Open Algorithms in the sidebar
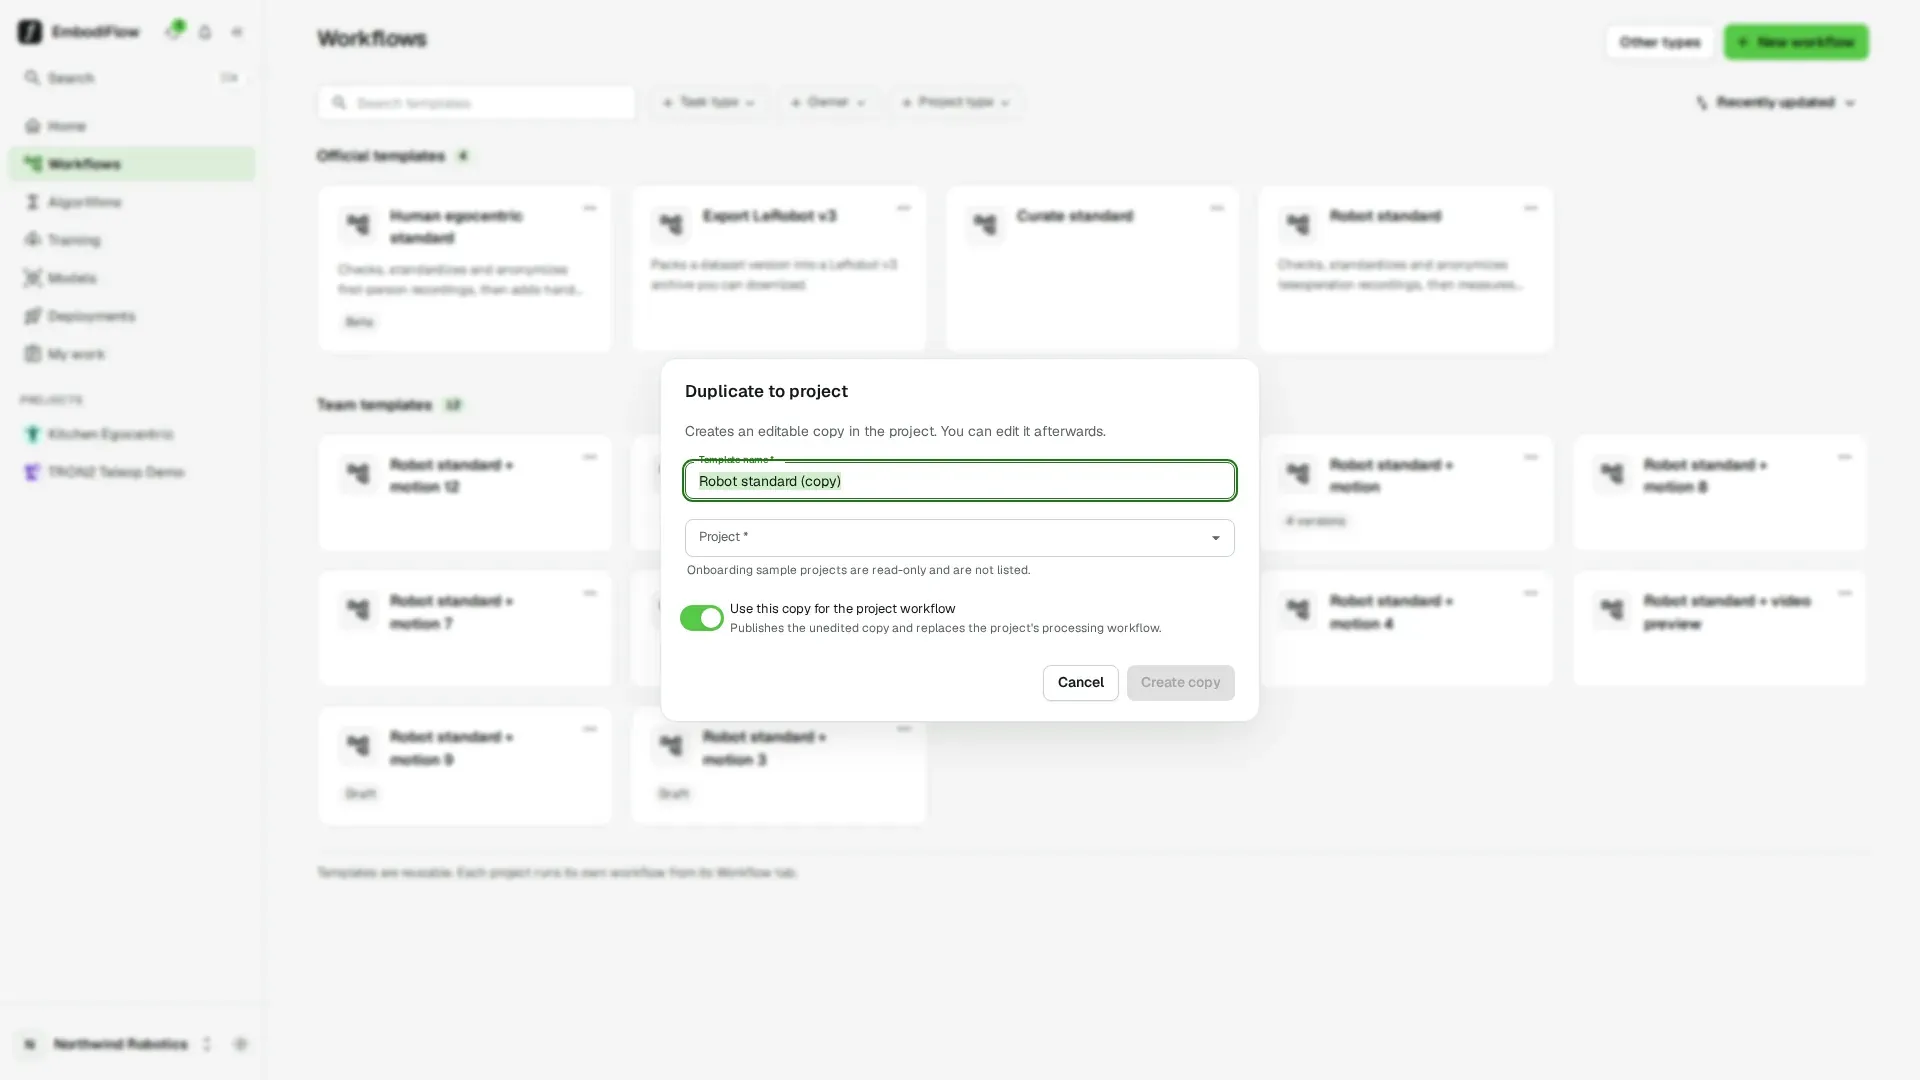The height and width of the screenshot is (1080, 1920). [131, 202]
